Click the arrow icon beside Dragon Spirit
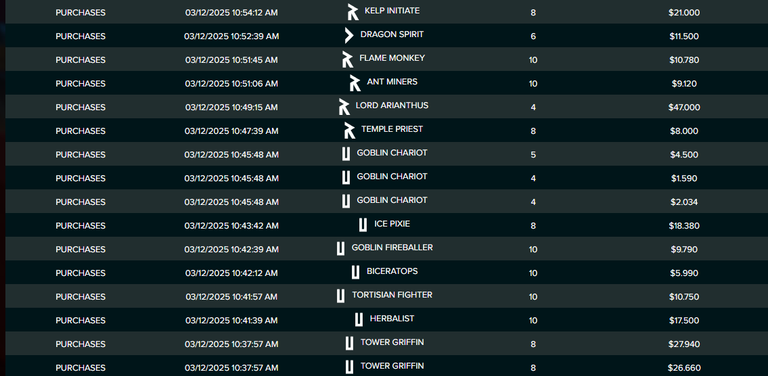Image resolution: width=768 pixels, height=376 pixels. point(349,35)
